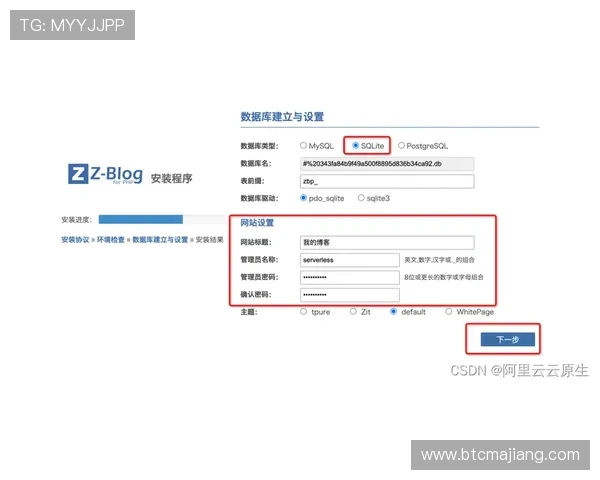Viewport: 600px width, 480px height.
Task: Click the Z-Blog logo icon
Action: point(78,174)
